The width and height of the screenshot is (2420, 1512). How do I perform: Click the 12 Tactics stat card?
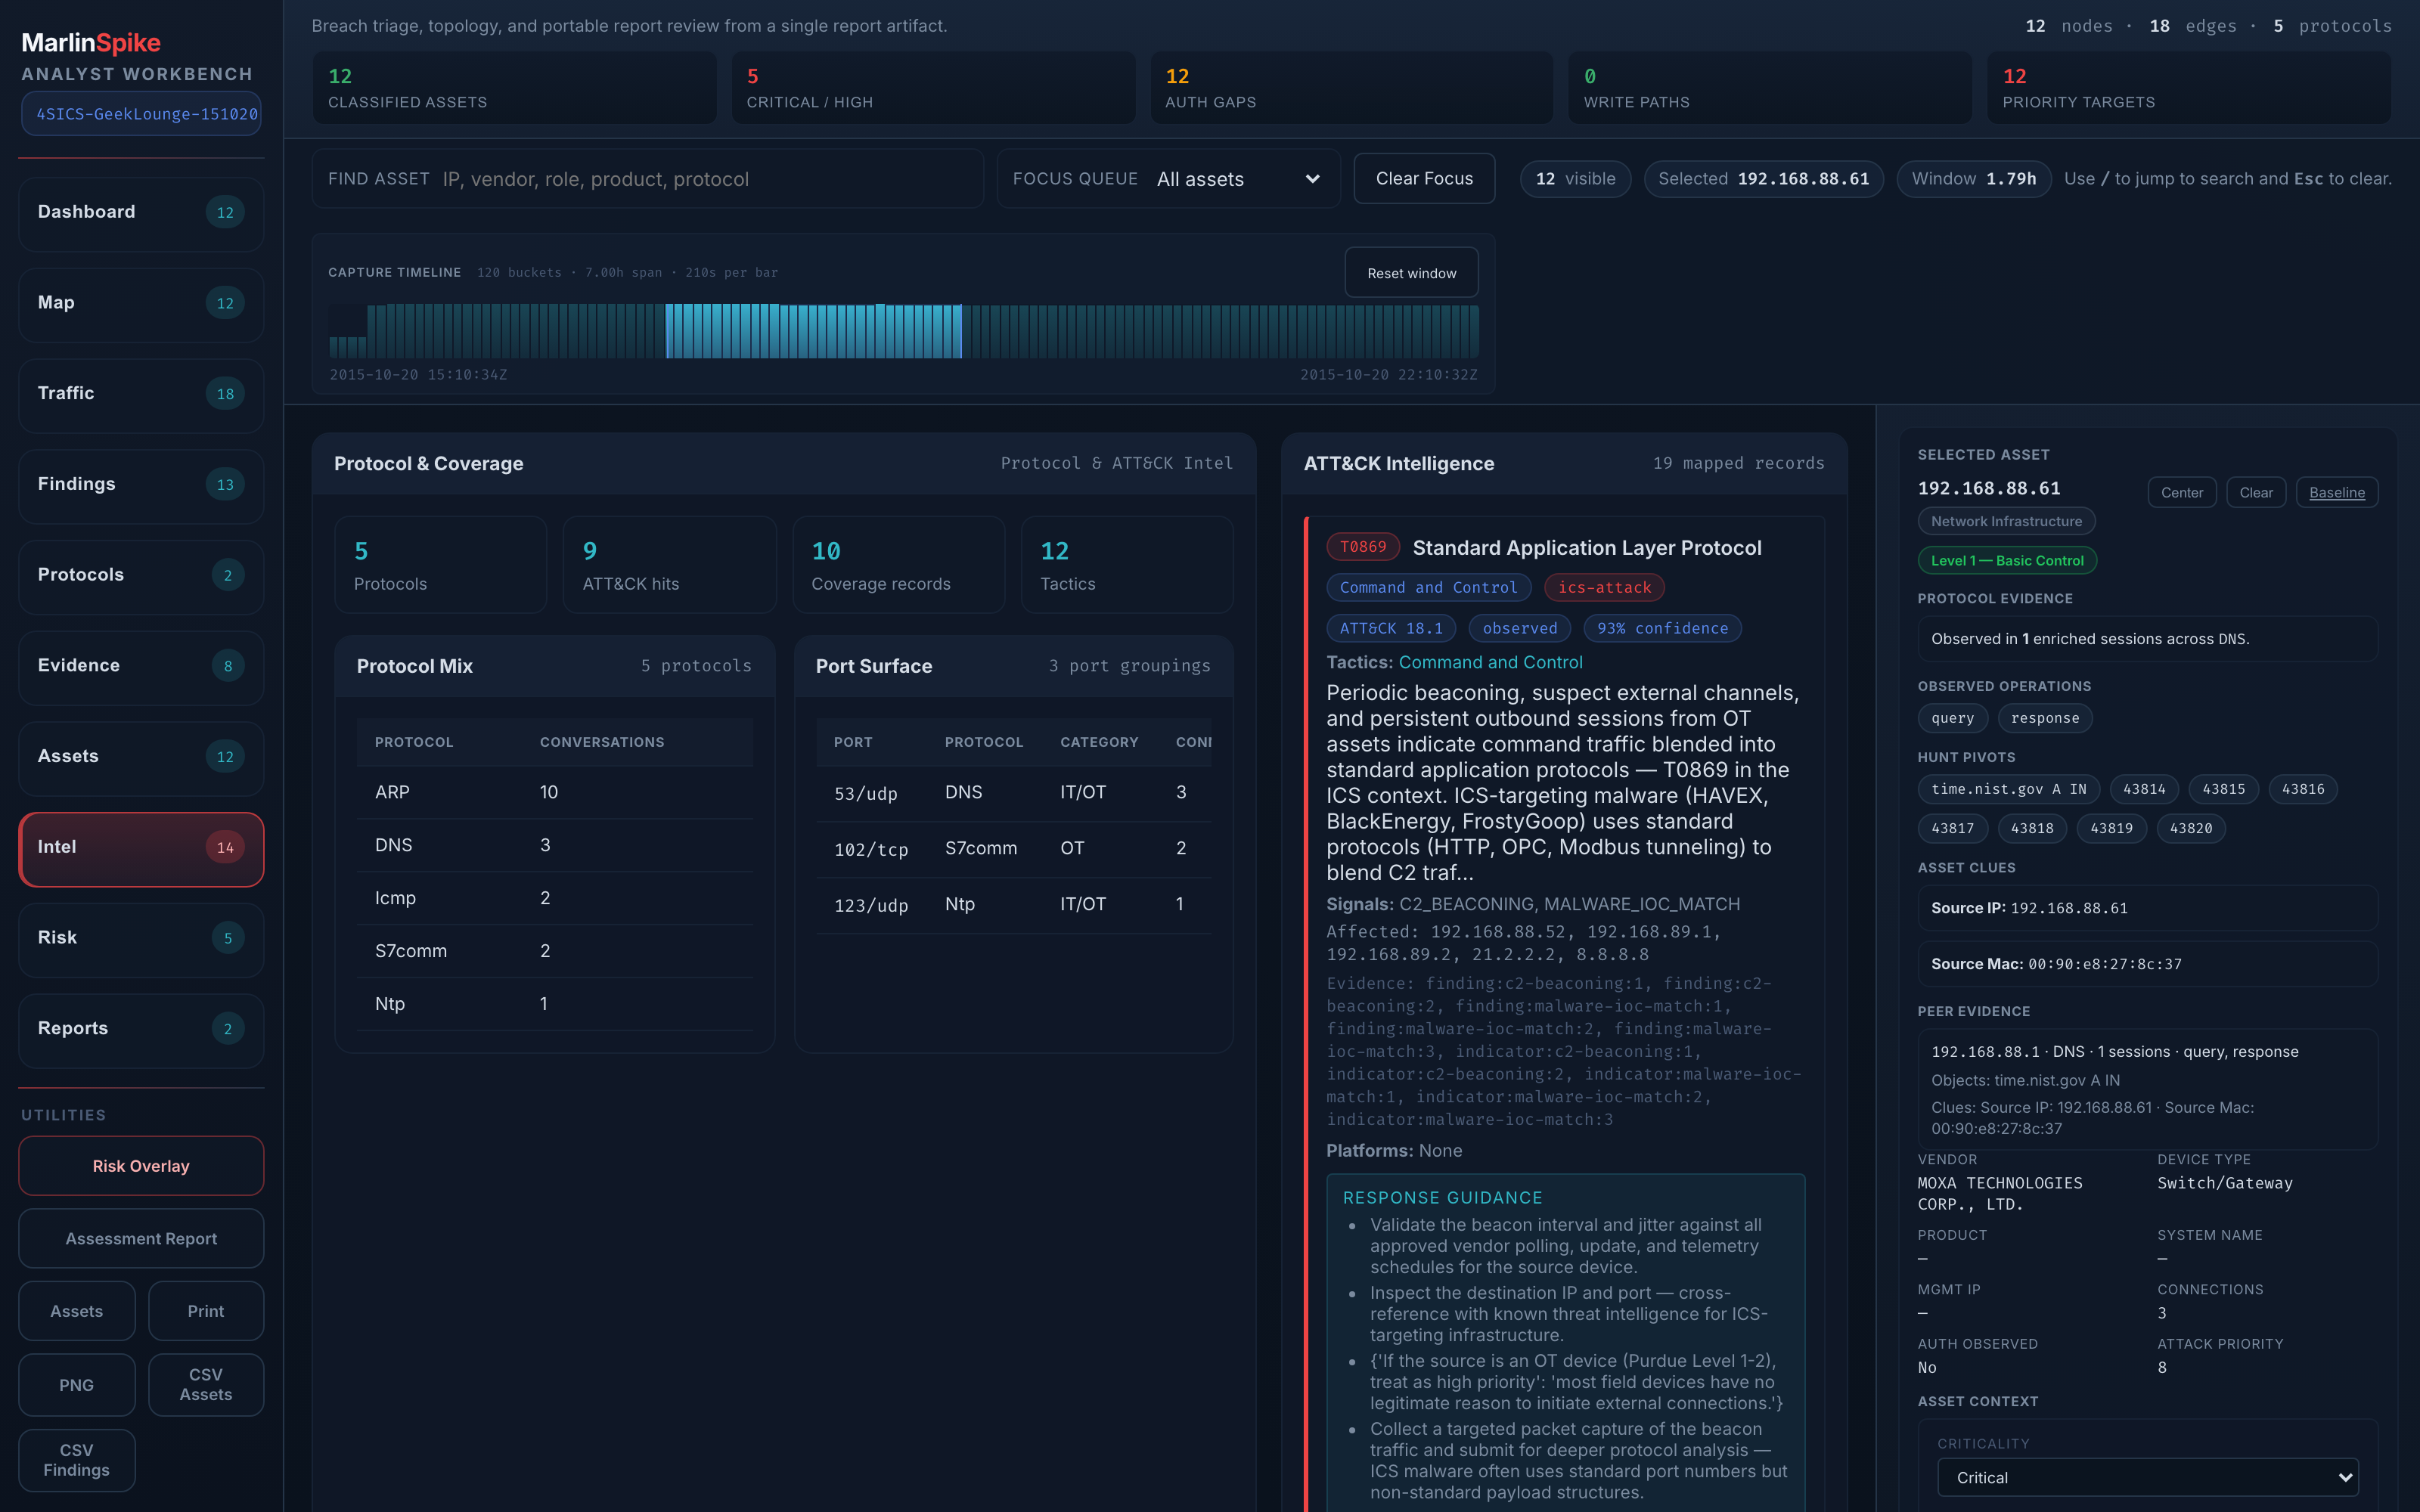1127,565
